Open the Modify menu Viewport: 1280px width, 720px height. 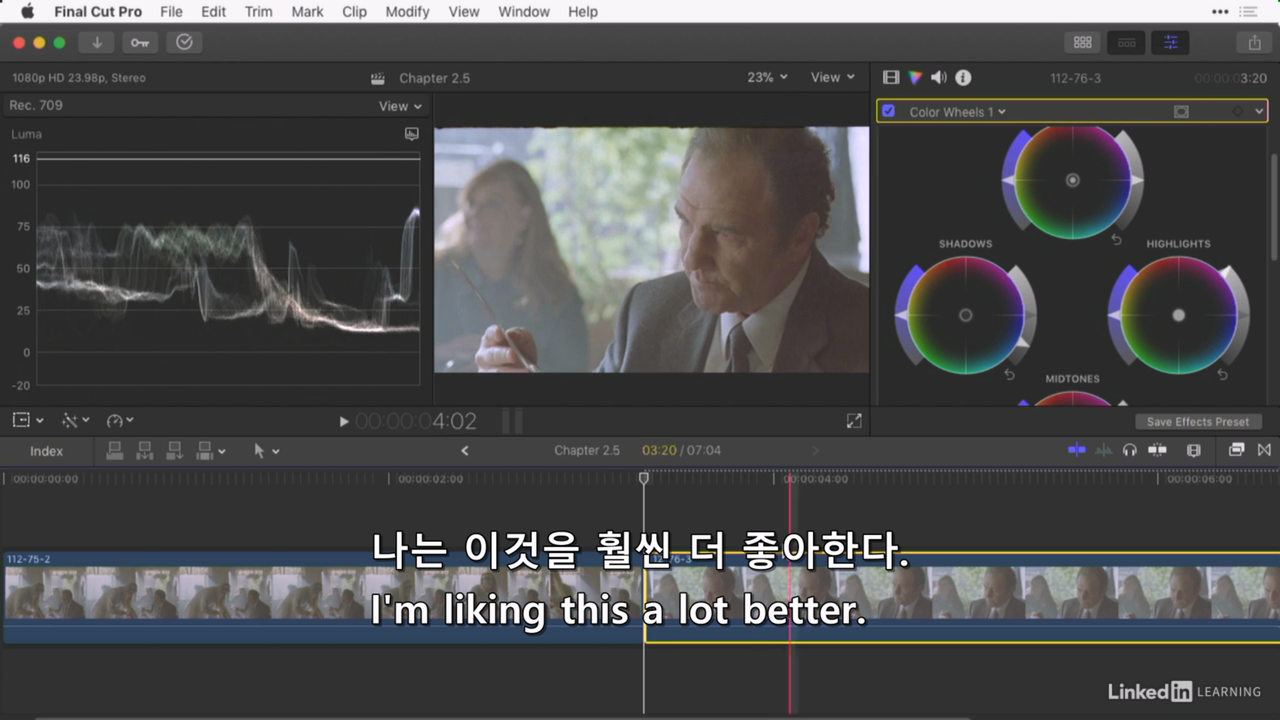[x=407, y=12]
